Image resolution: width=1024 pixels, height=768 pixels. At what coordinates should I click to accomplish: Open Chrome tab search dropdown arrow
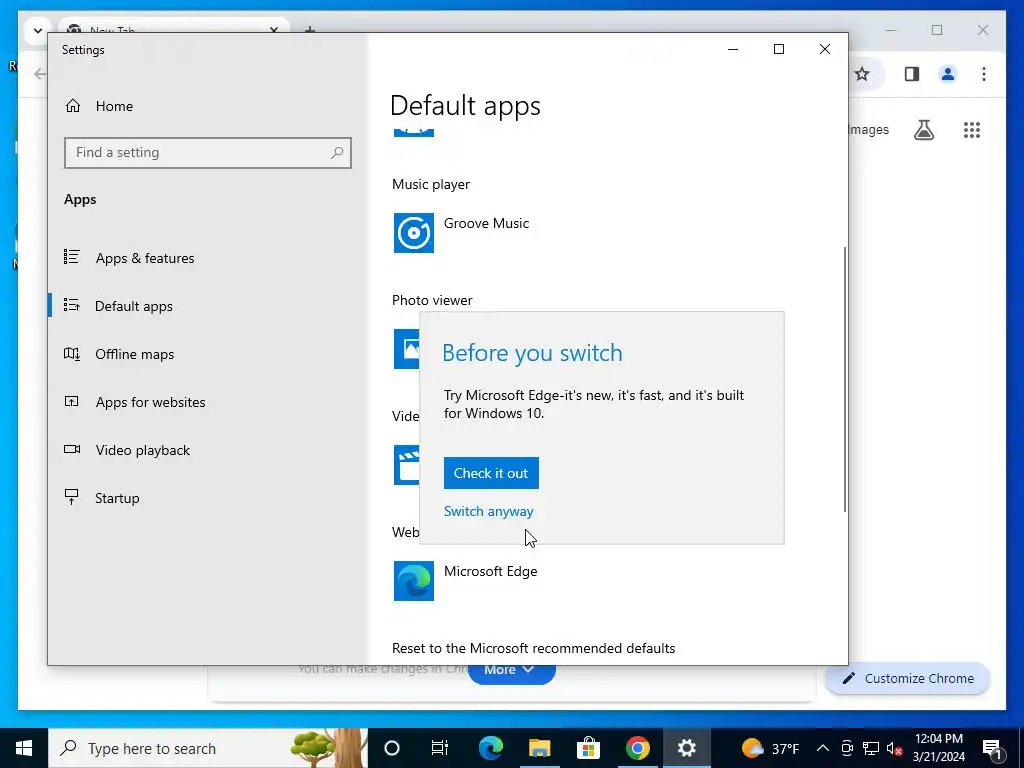[37, 30]
